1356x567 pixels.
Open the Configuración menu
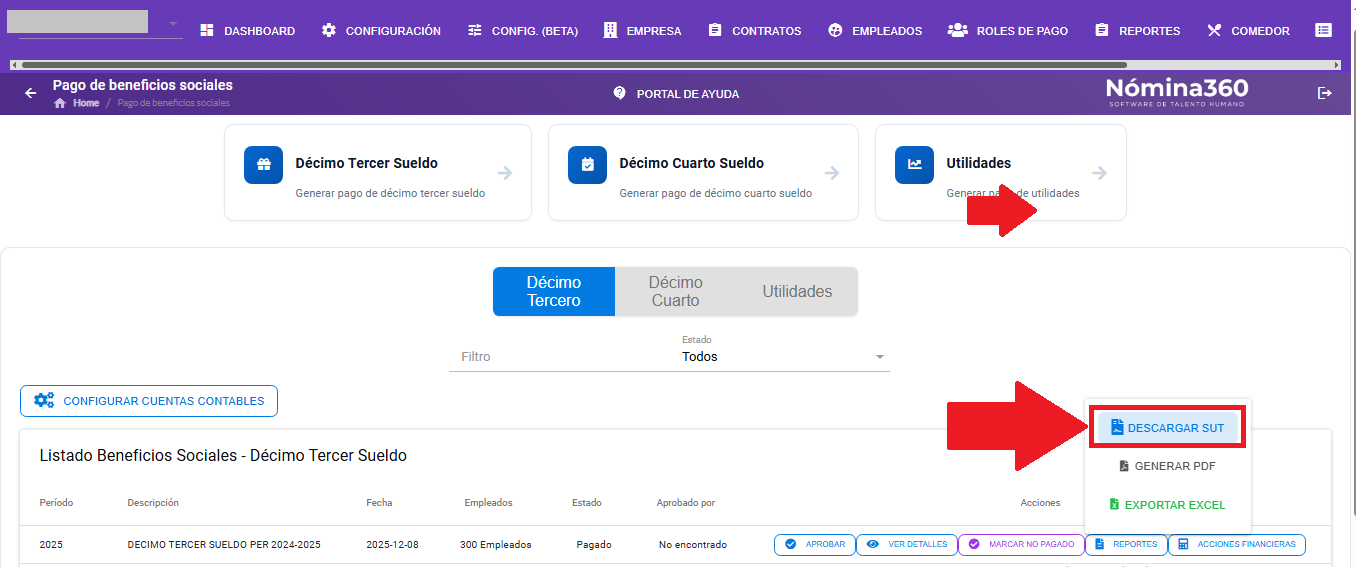coord(381,31)
